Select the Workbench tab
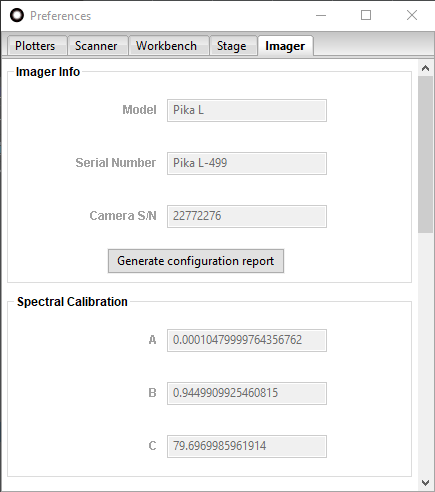435x492 pixels. coord(166,46)
